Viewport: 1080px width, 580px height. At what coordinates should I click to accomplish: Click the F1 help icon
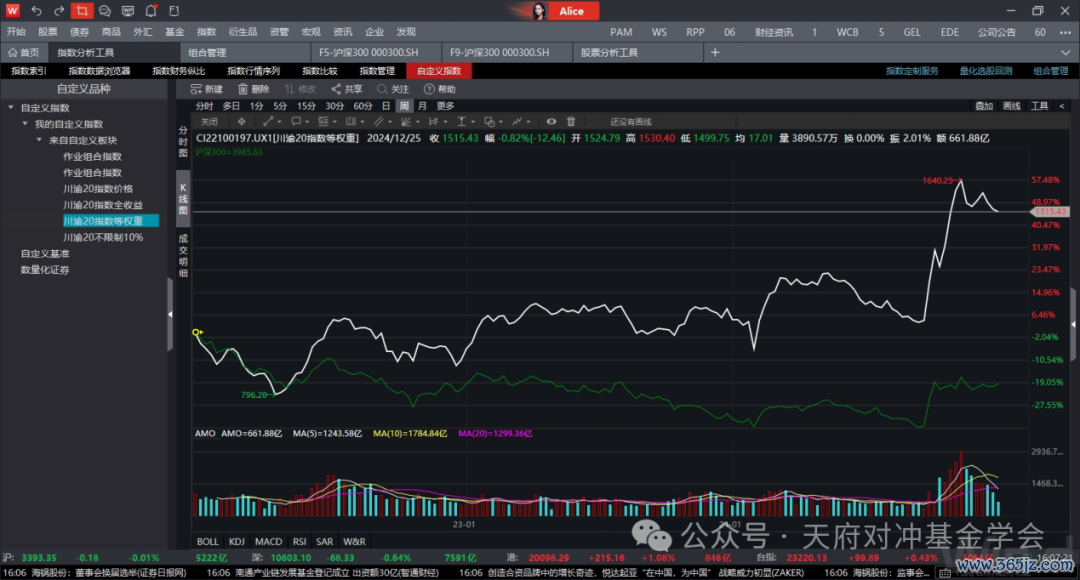click(x=174, y=10)
